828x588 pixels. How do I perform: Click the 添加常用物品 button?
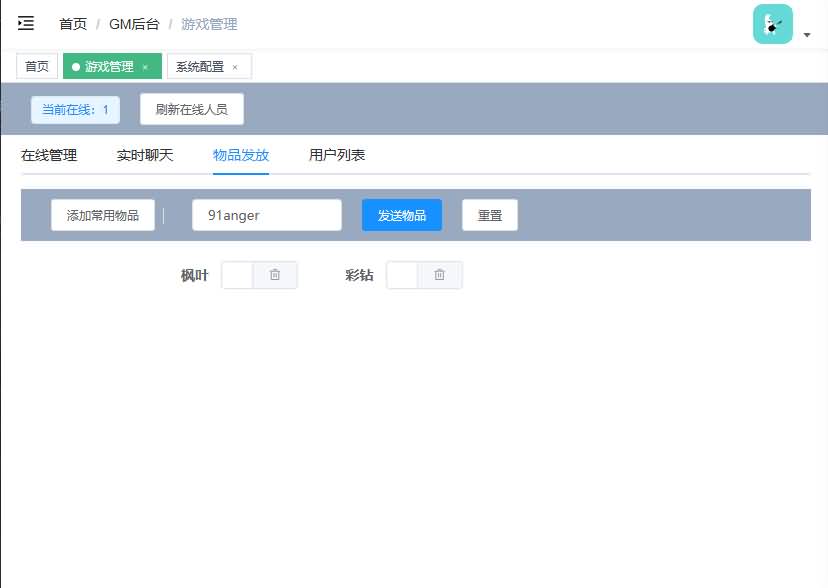tap(101, 214)
